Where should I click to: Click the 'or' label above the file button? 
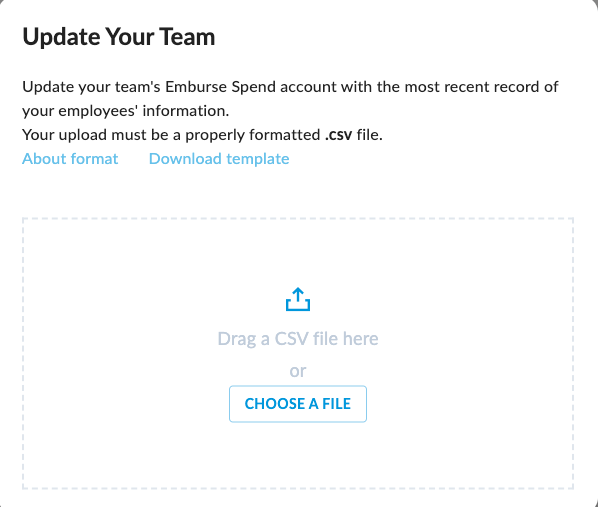pyautogui.click(x=298, y=371)
